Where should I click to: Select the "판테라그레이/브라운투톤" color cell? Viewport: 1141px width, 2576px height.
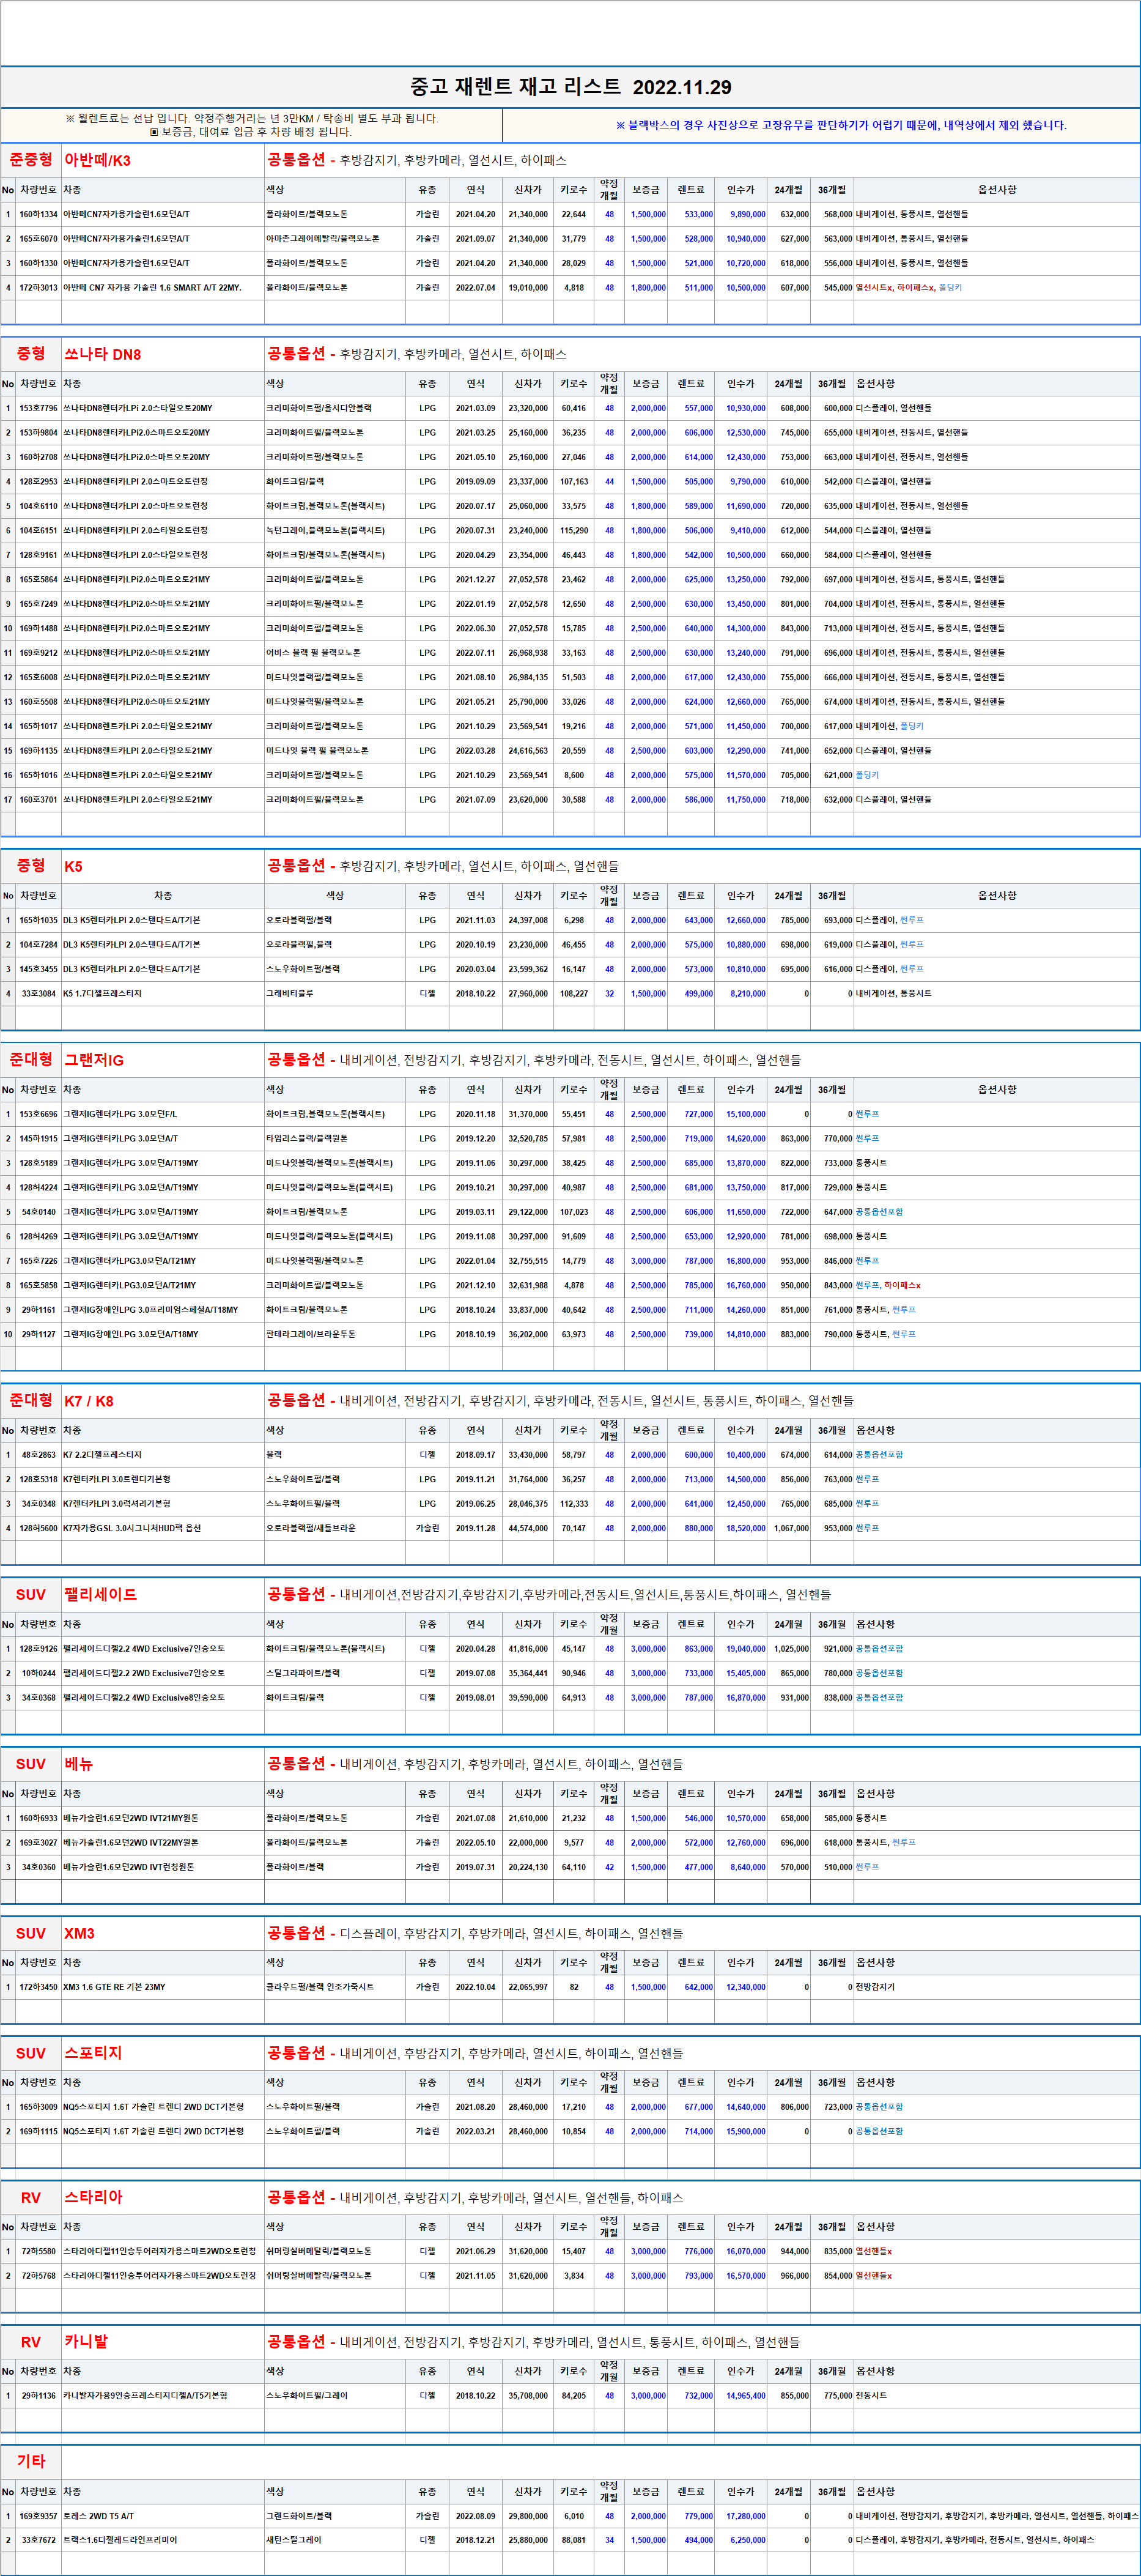tap(311, 1334)
